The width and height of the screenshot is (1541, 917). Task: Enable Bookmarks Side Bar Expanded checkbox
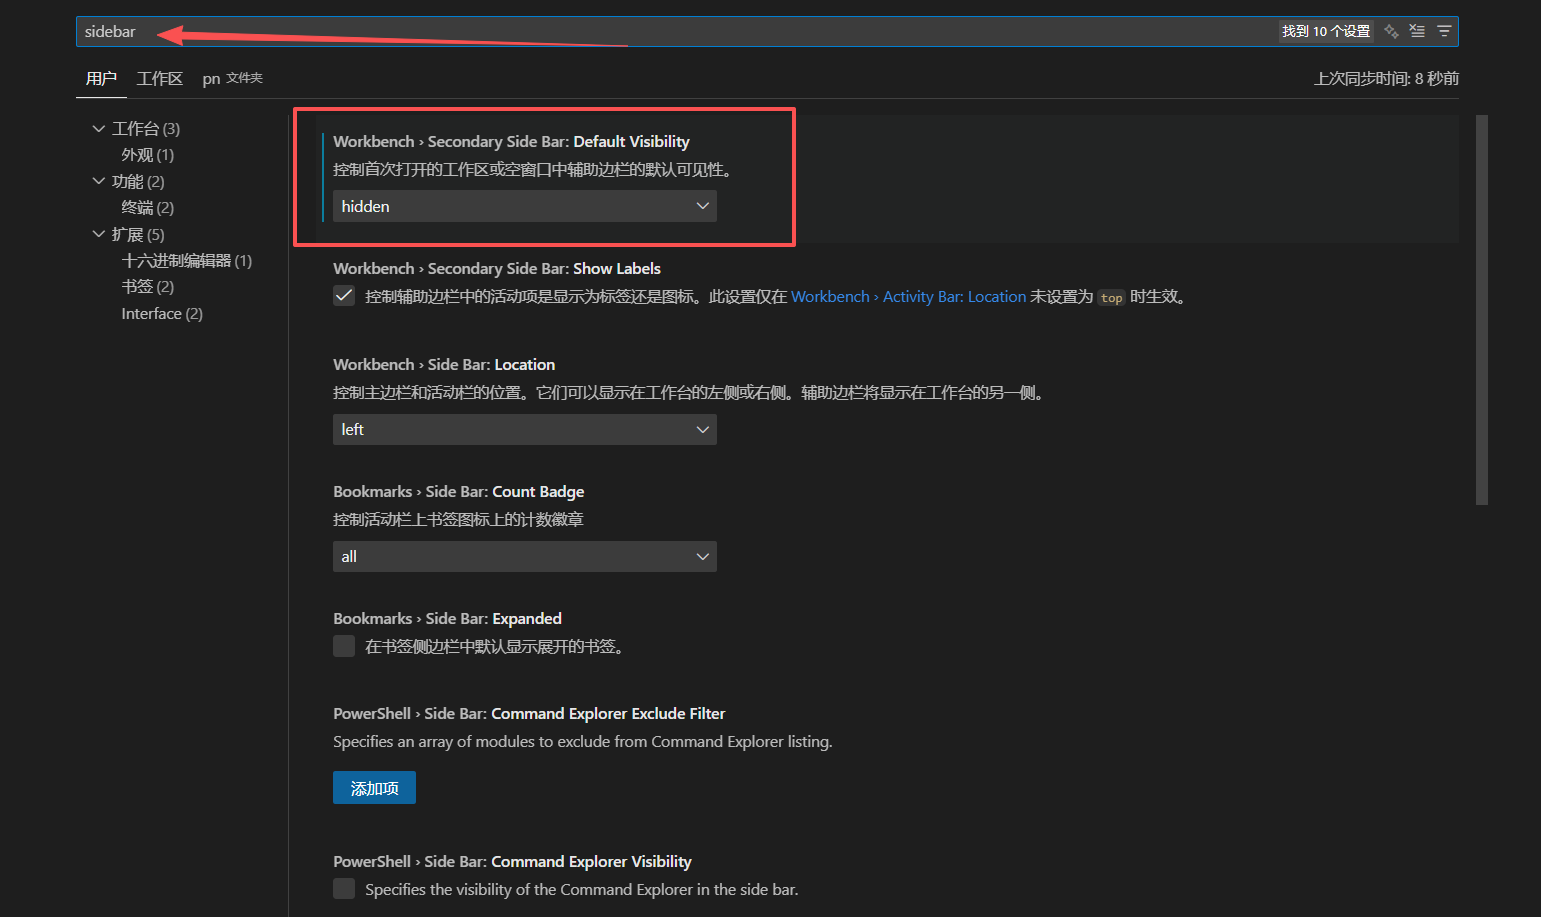344,646
